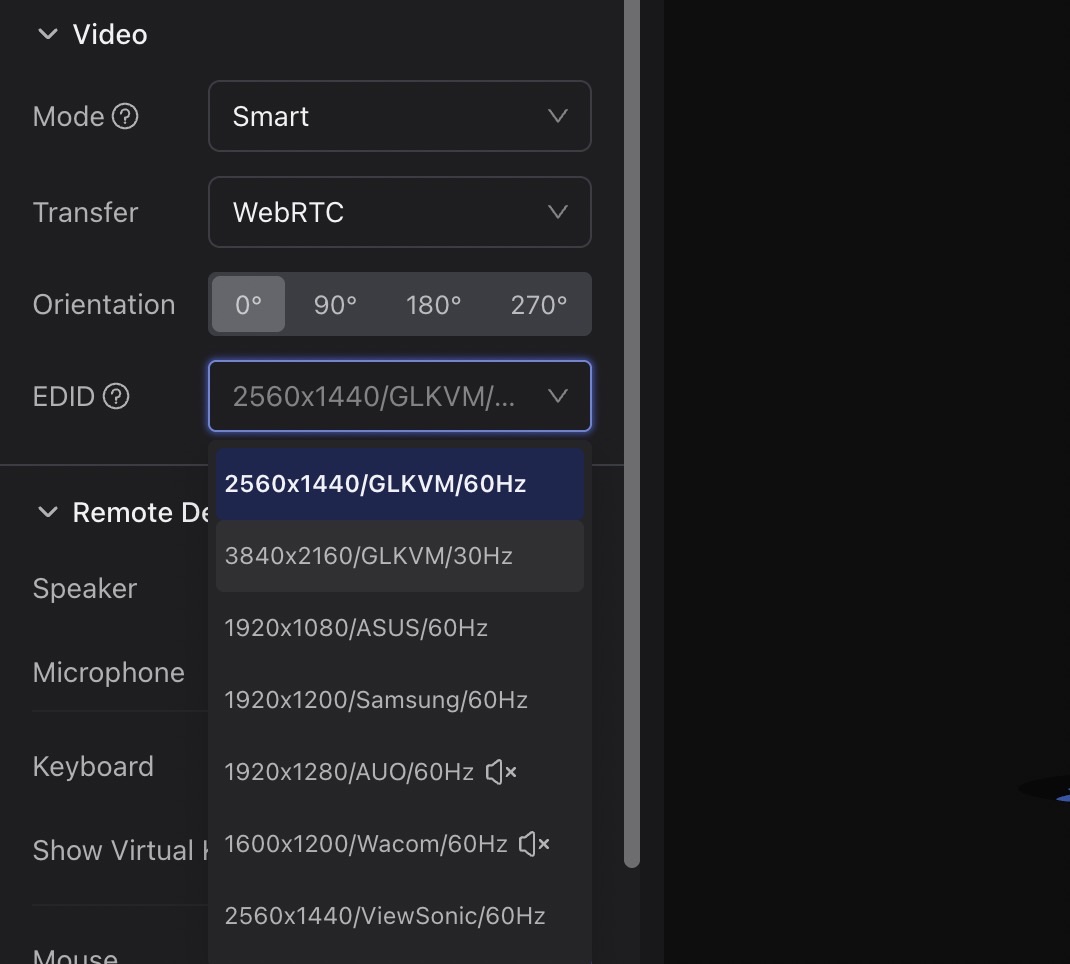Choose 1920x1080/ASUS/60Hz from the list

(x=356, y=628)
